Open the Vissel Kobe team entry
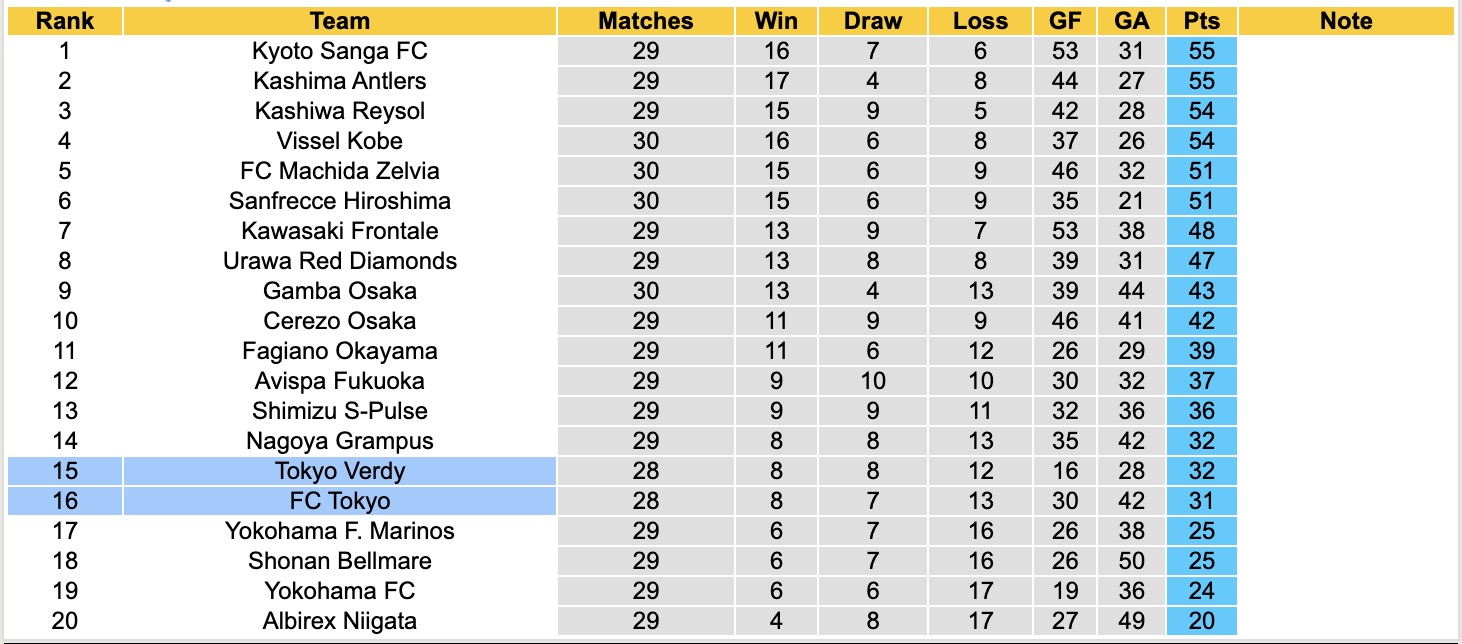1462x644 pixels. click(339, 141)
